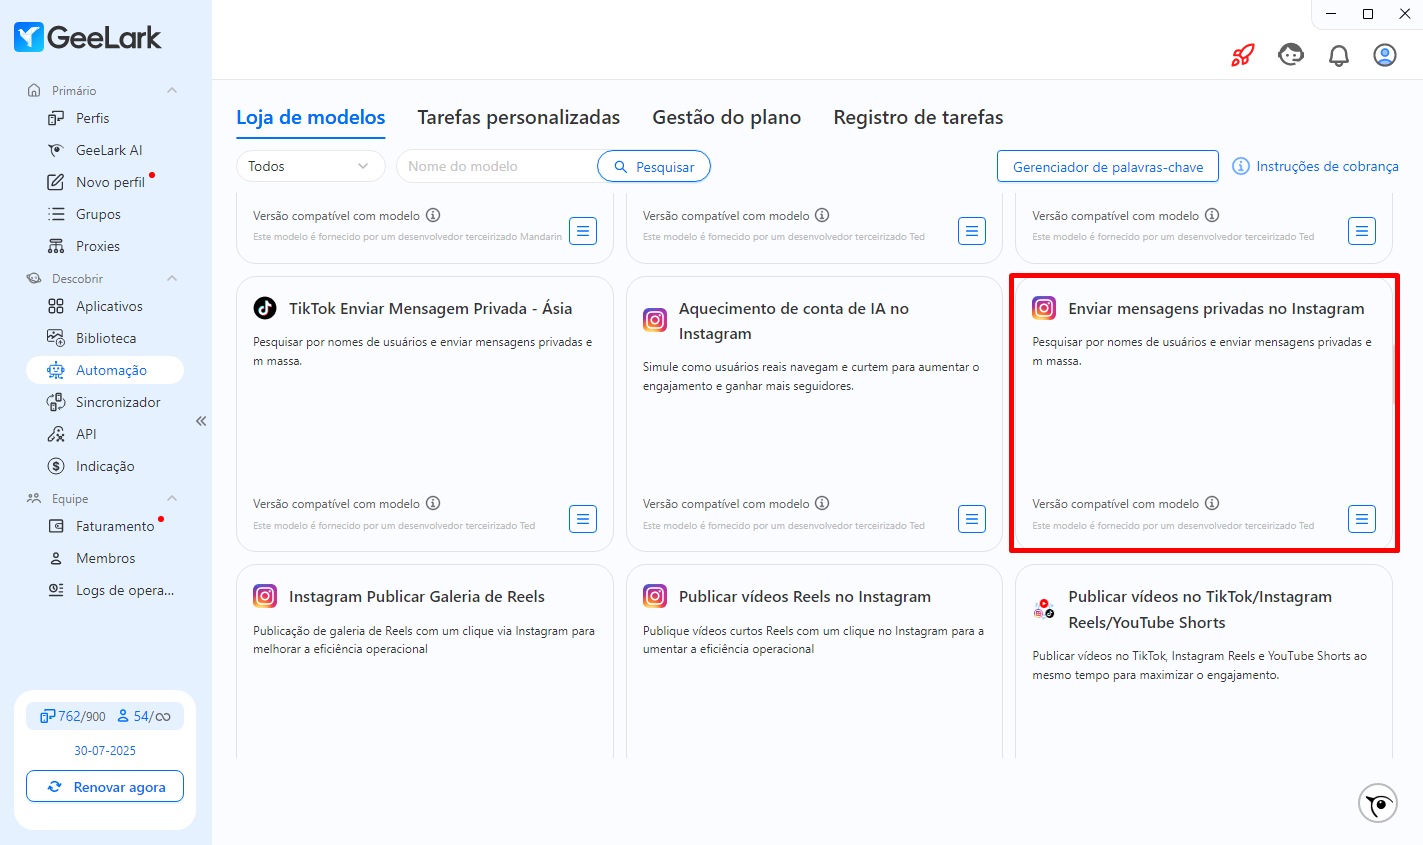
Task: Open Faturamento section
Action: 115,526
